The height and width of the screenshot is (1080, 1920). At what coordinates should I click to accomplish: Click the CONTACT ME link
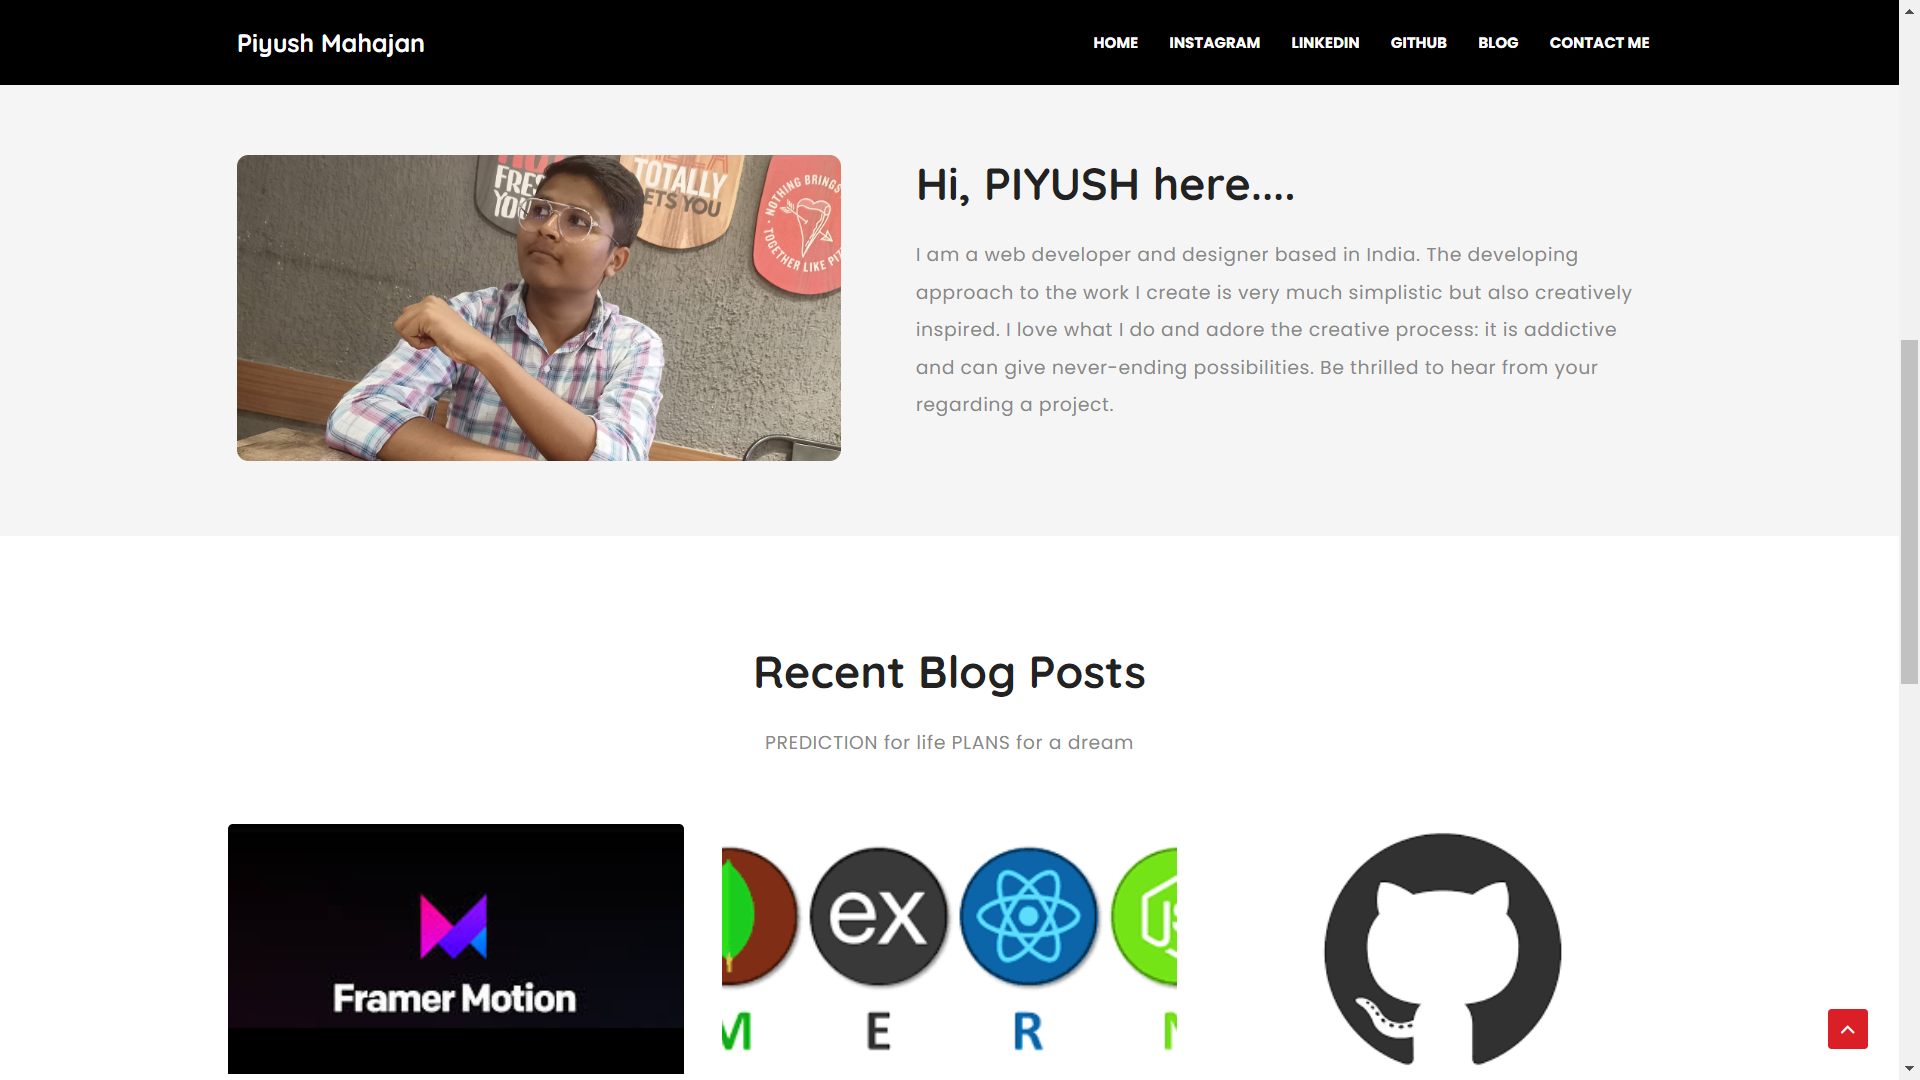click(x=1599, y=43)
